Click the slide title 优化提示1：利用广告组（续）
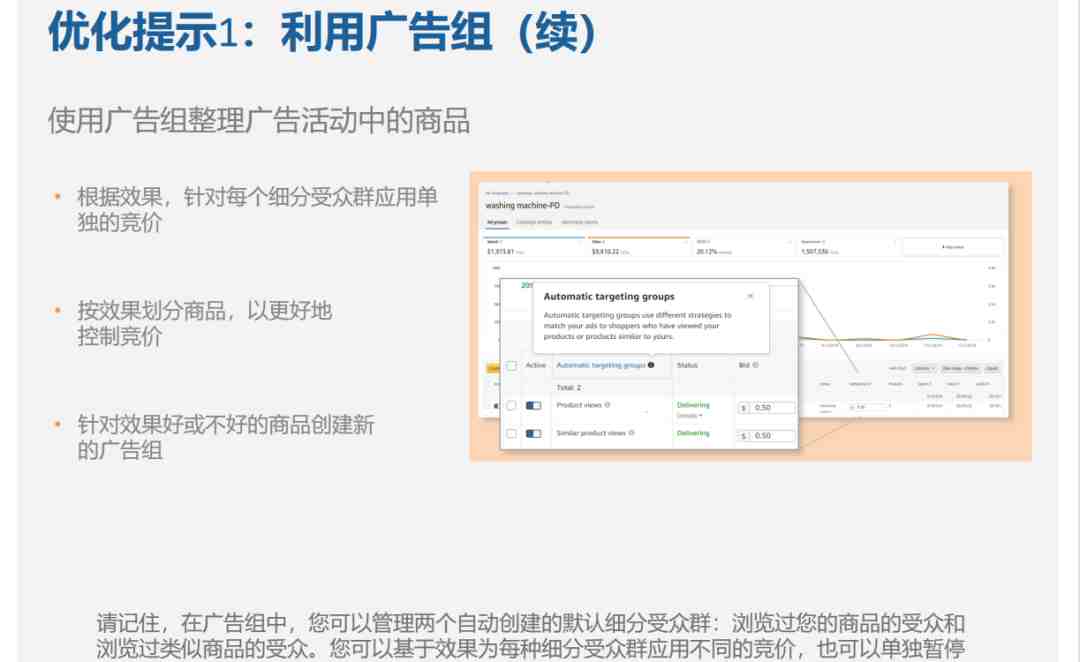The height and width of the screenshot is (662, 1080). [322, 32]
